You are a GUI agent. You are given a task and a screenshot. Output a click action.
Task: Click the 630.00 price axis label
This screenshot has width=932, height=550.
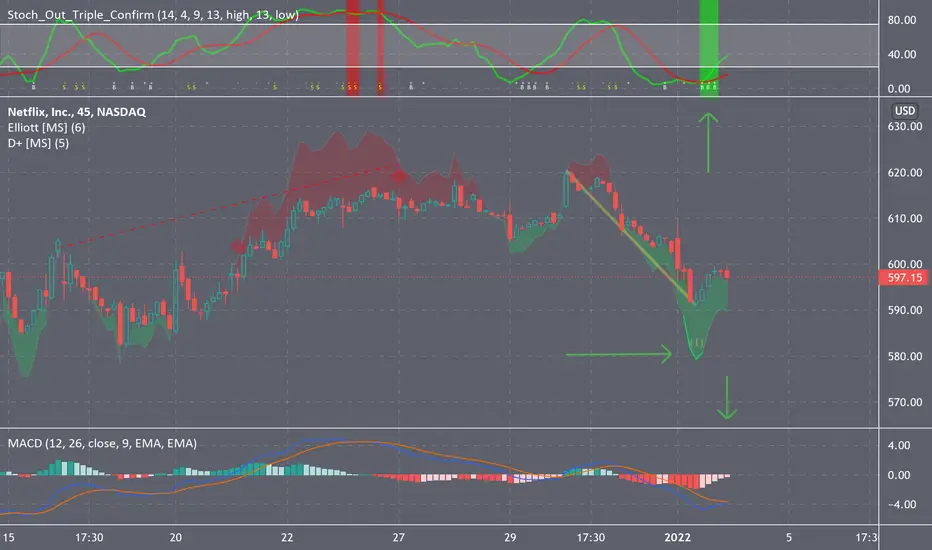coord(905,127)
